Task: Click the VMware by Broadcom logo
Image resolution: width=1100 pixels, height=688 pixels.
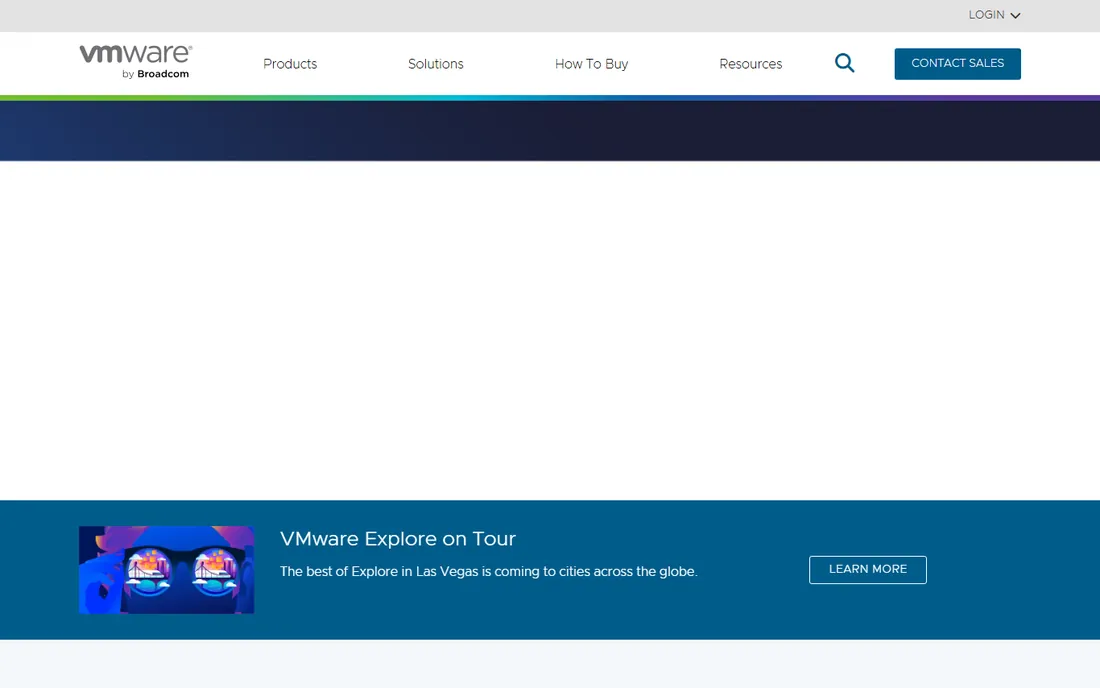Action: [135, 62]
